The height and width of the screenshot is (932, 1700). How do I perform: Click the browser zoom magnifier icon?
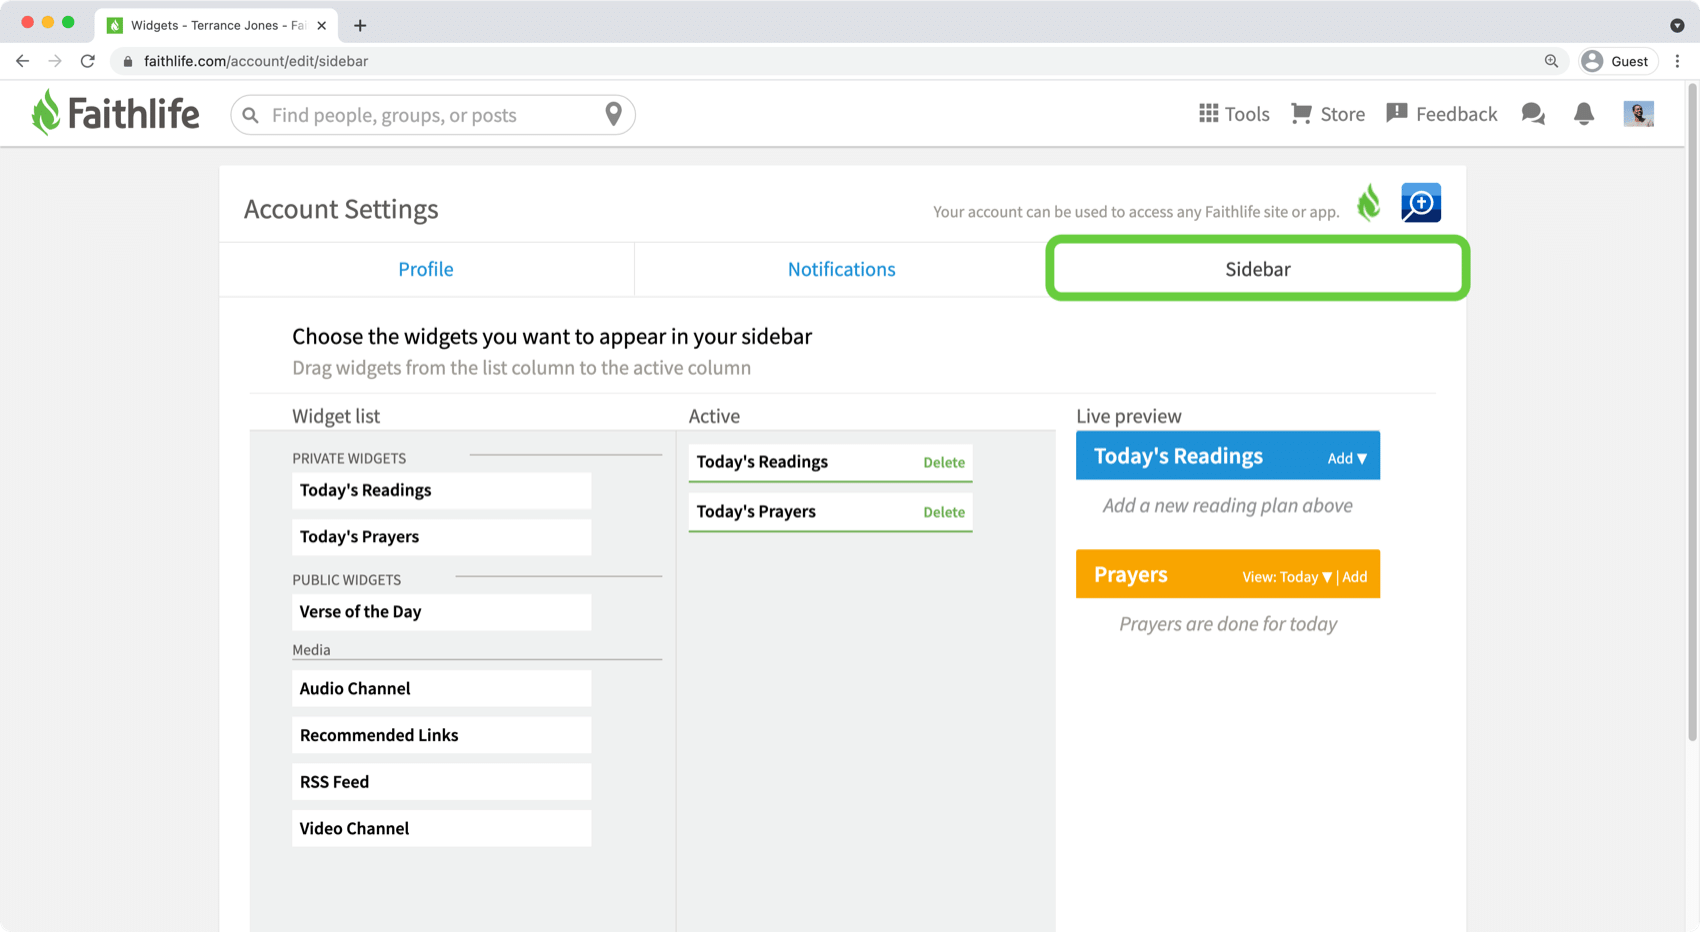(1551, 61)
